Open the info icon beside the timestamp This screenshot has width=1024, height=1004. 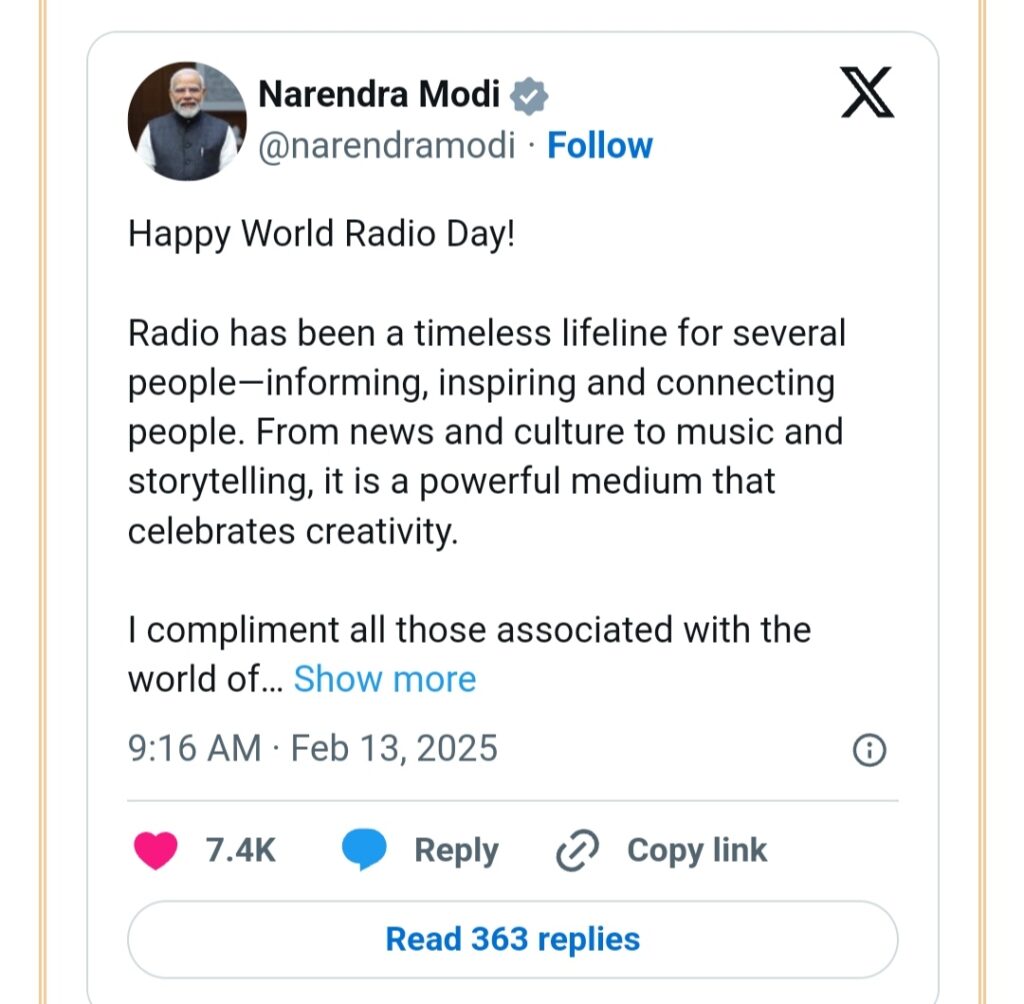point(869,748)
